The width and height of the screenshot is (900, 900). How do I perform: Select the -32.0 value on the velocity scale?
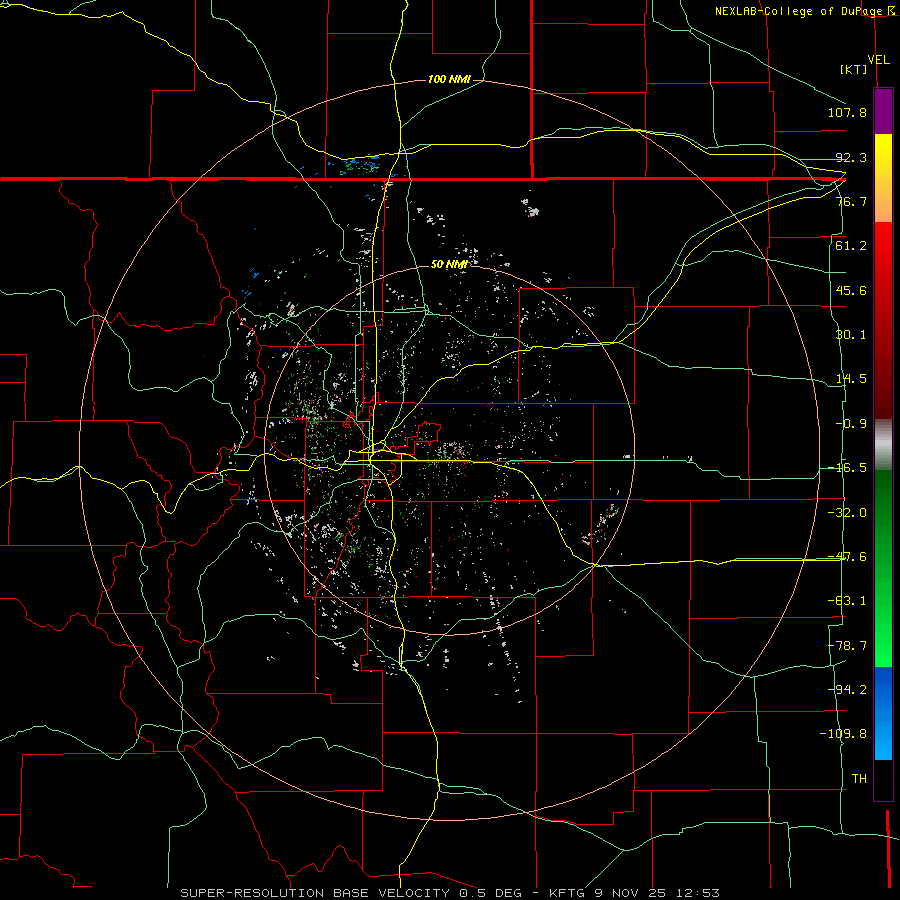point(847,513)
